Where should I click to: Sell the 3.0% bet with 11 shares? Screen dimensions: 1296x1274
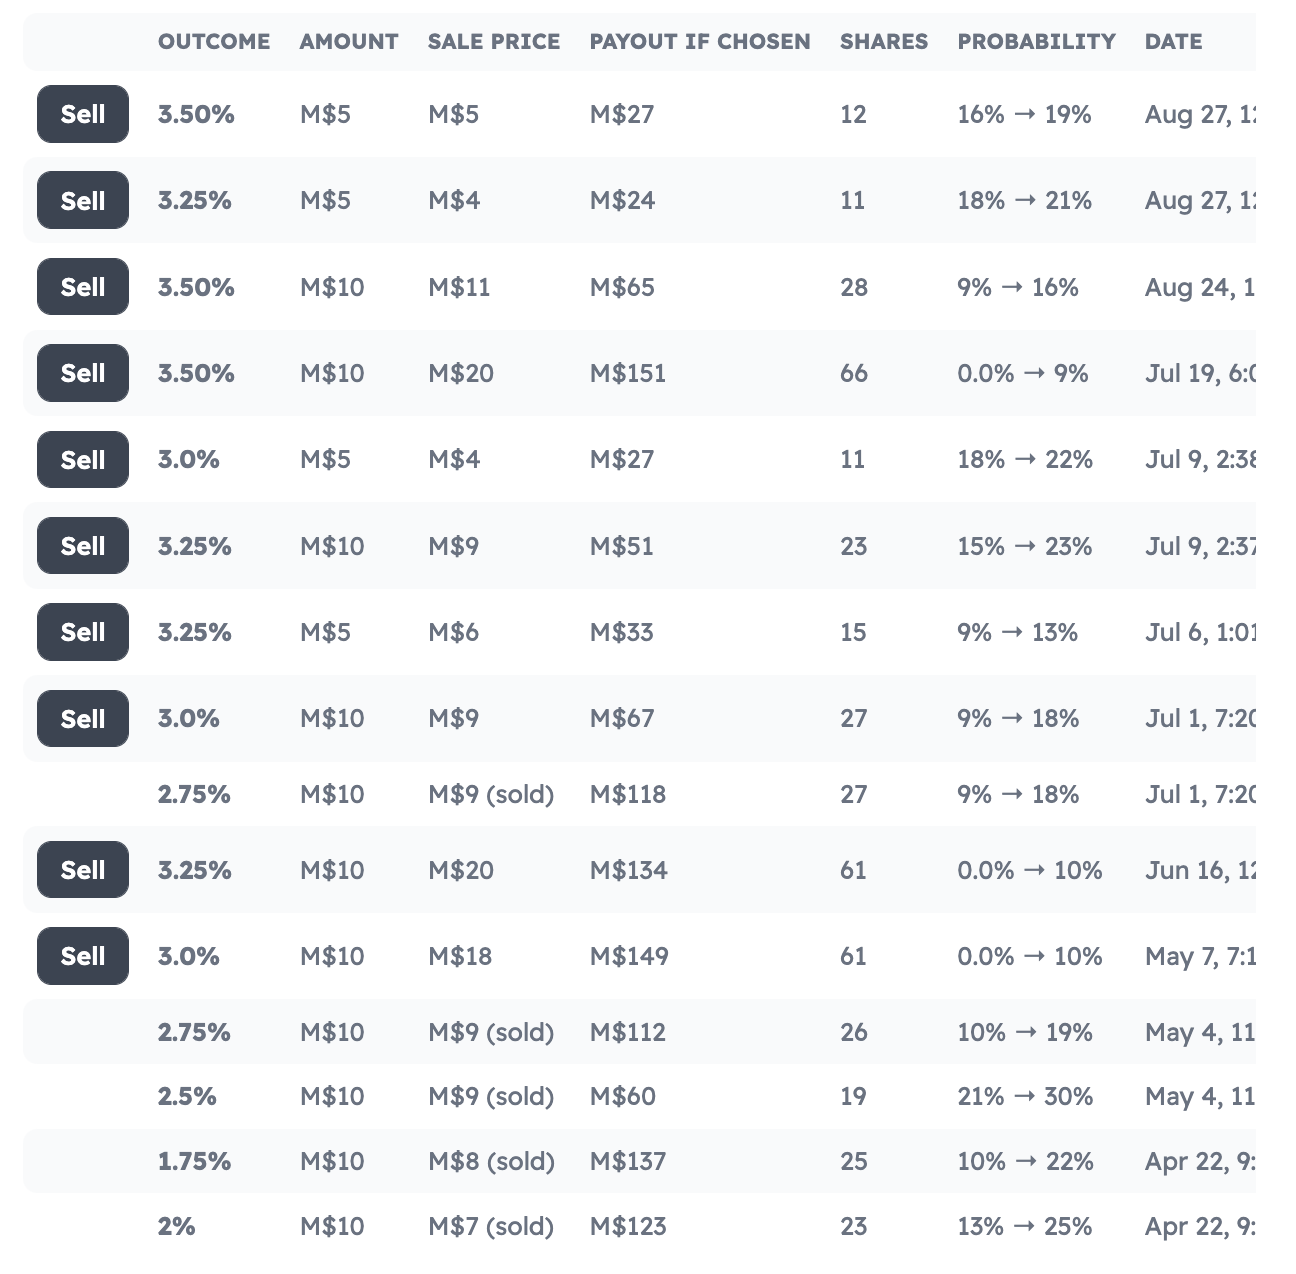[83, 460]
